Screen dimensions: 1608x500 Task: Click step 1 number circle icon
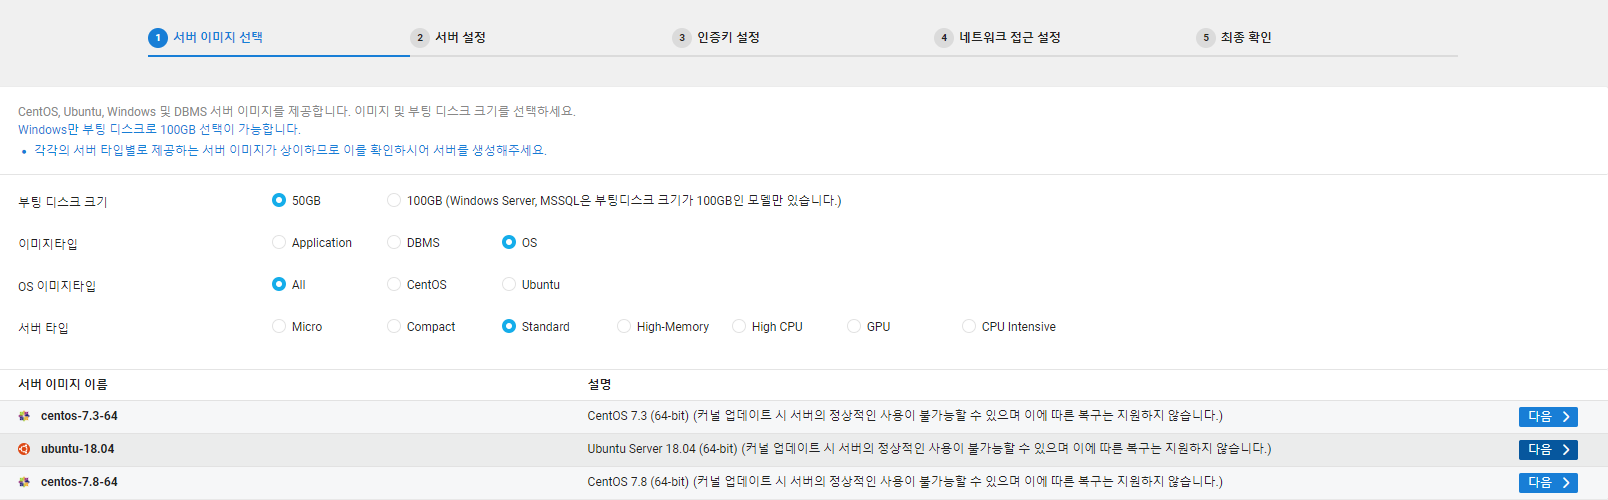(x=158, y=38)
